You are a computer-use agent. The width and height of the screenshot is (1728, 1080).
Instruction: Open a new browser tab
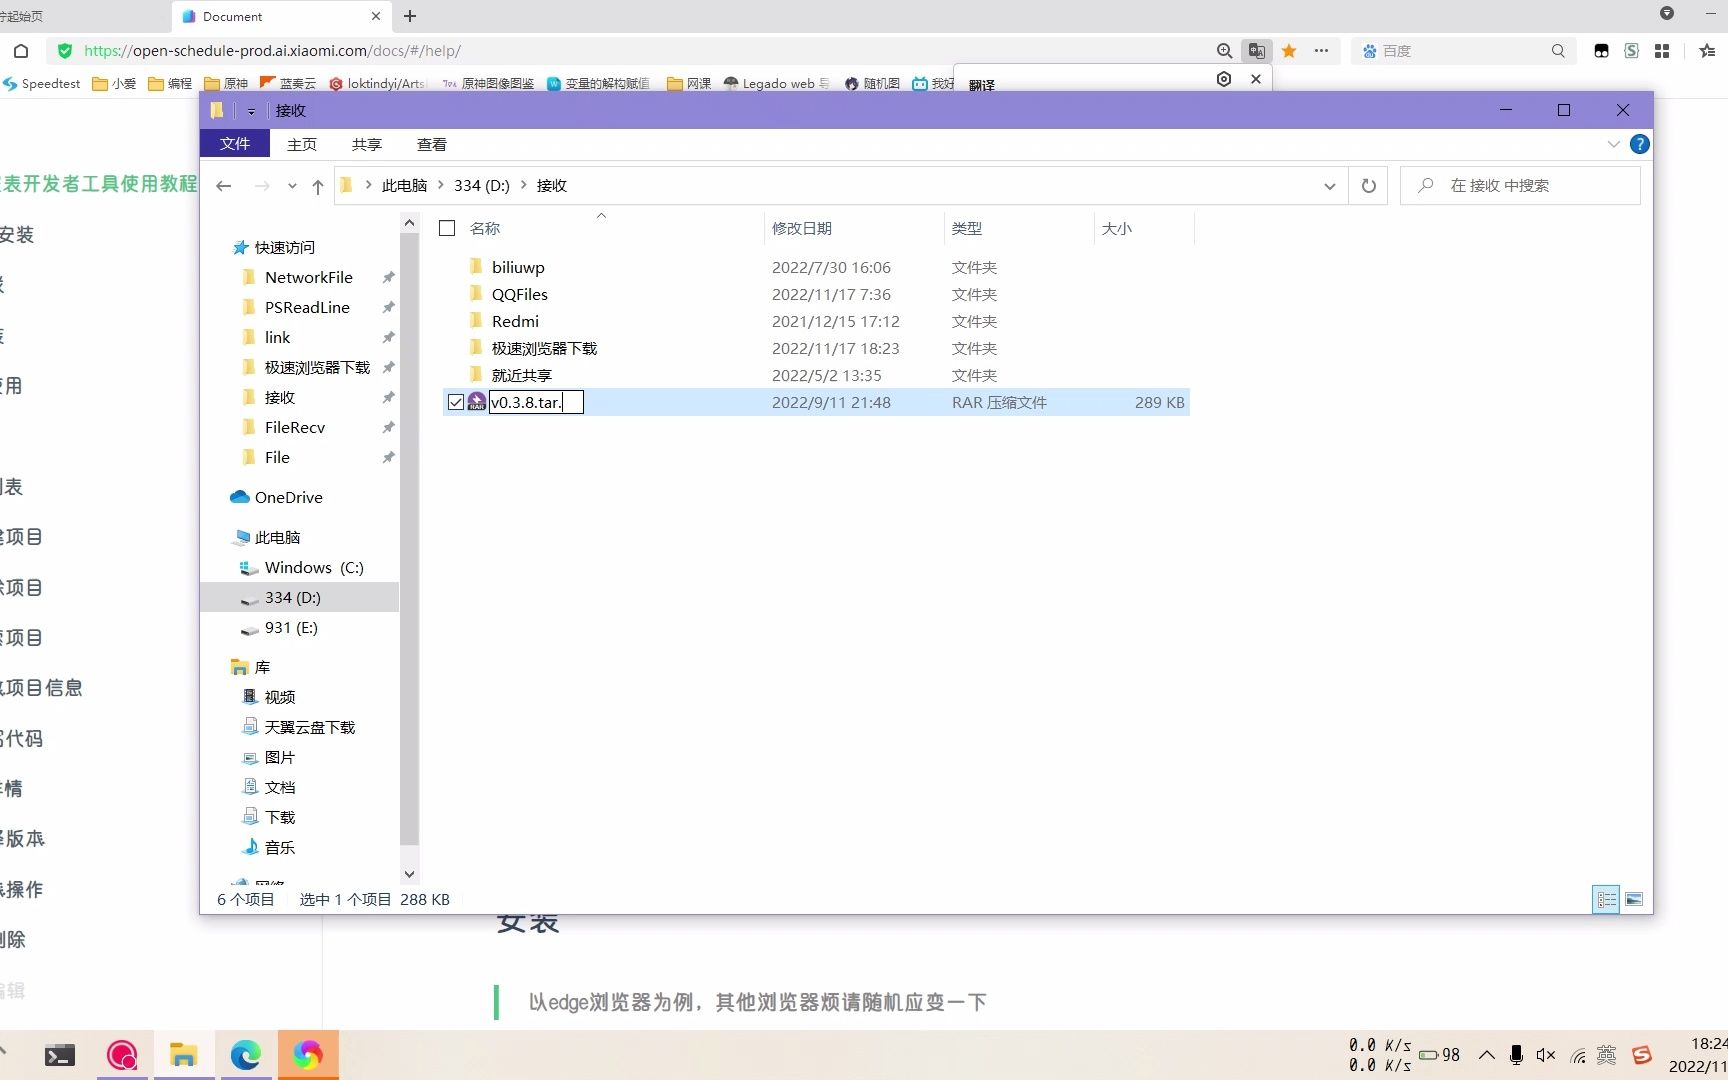(410, 16)
